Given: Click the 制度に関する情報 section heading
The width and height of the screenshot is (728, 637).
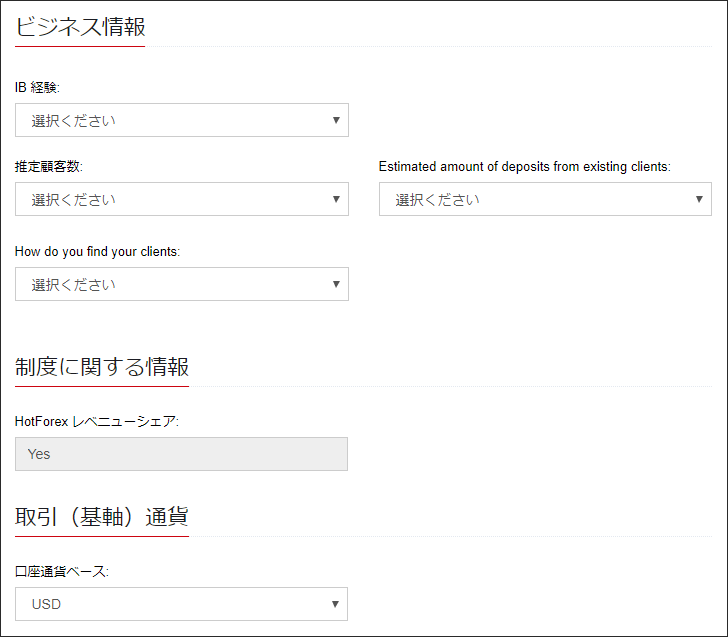Looking at the screenshot, I should tap(102, 367).
